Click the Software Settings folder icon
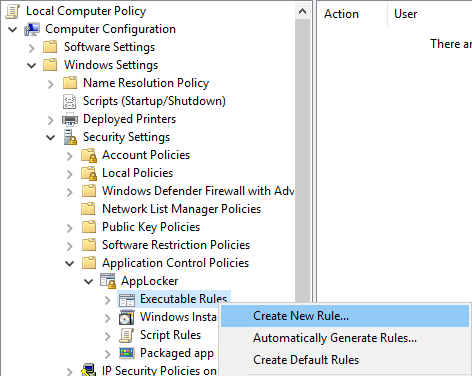Viewport: 472px width, 376px height. pyautogui.click(x=50, y=47)
